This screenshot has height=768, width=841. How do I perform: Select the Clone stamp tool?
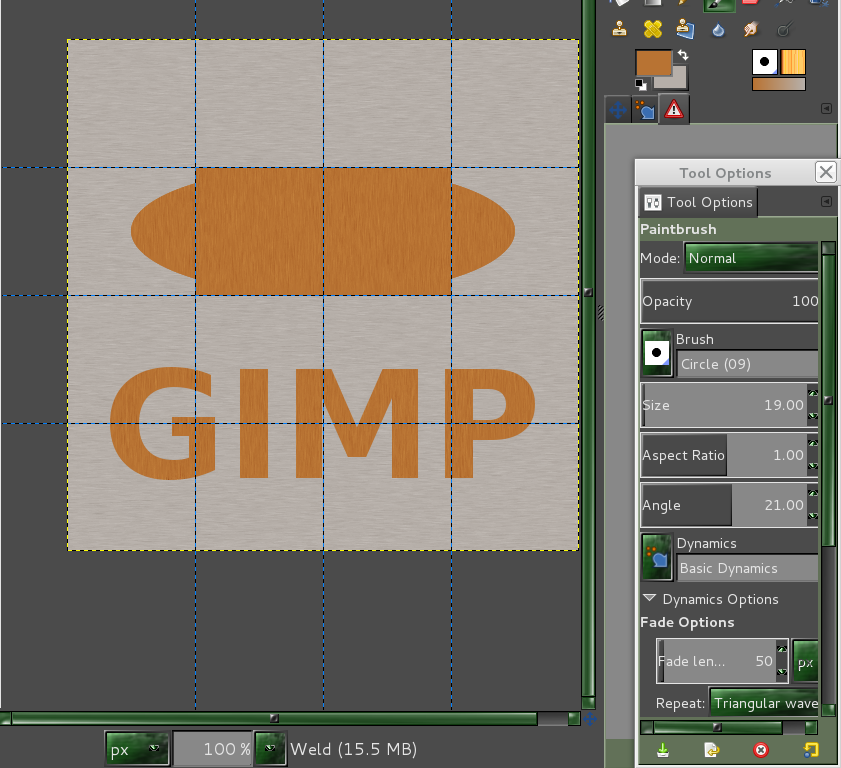coord(619,28)
